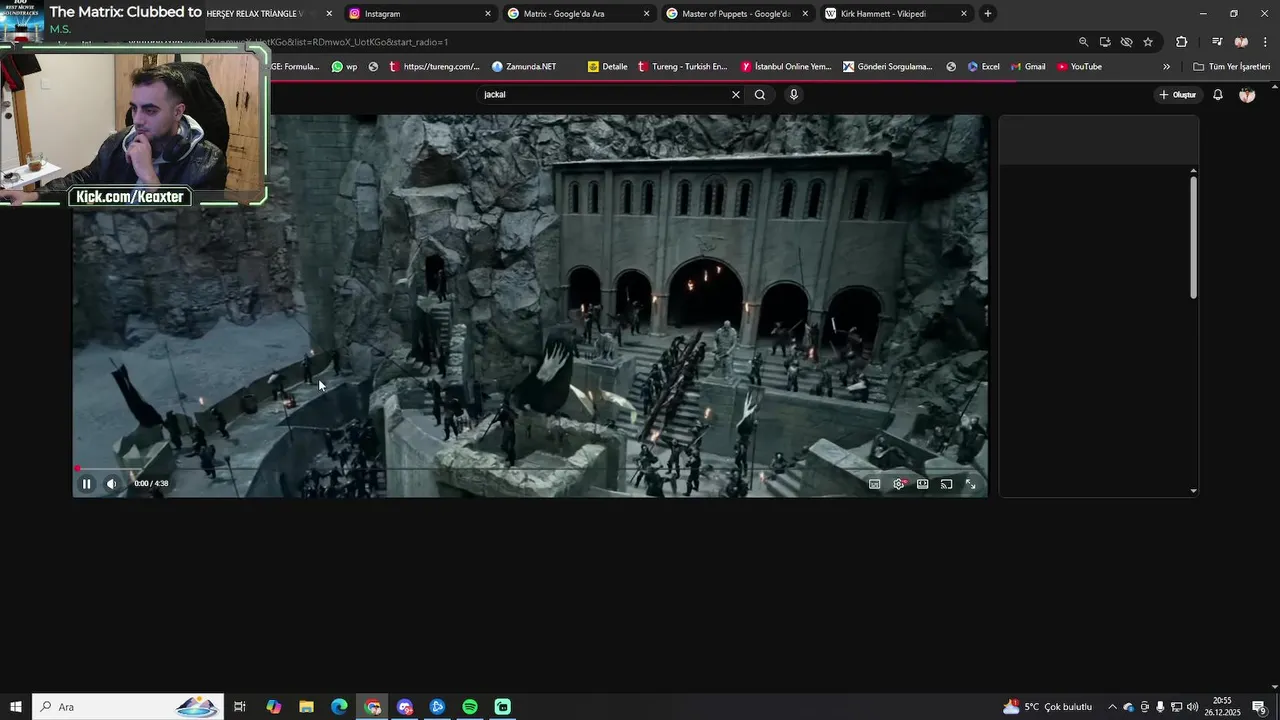Viewport: 1280px width, 720px height.
Task: Clear the YouTube search box
Action: tap(736, 95)
